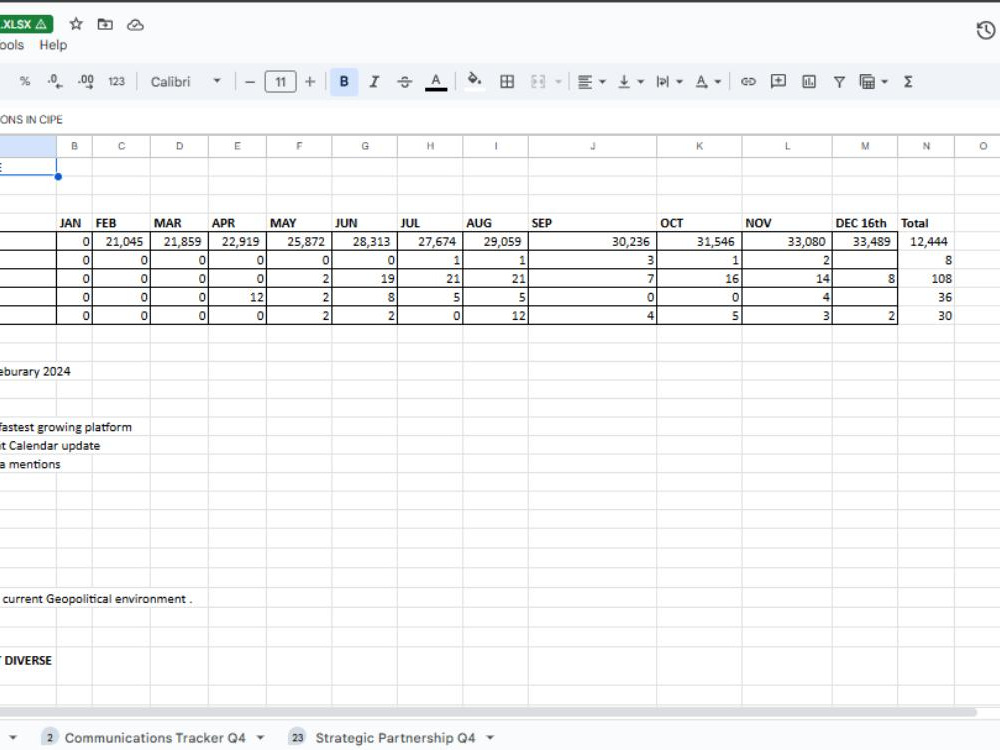Select cell with value 108
Image resolution: width=1000 pixels, height=750 pixels.
pos(926,279)
